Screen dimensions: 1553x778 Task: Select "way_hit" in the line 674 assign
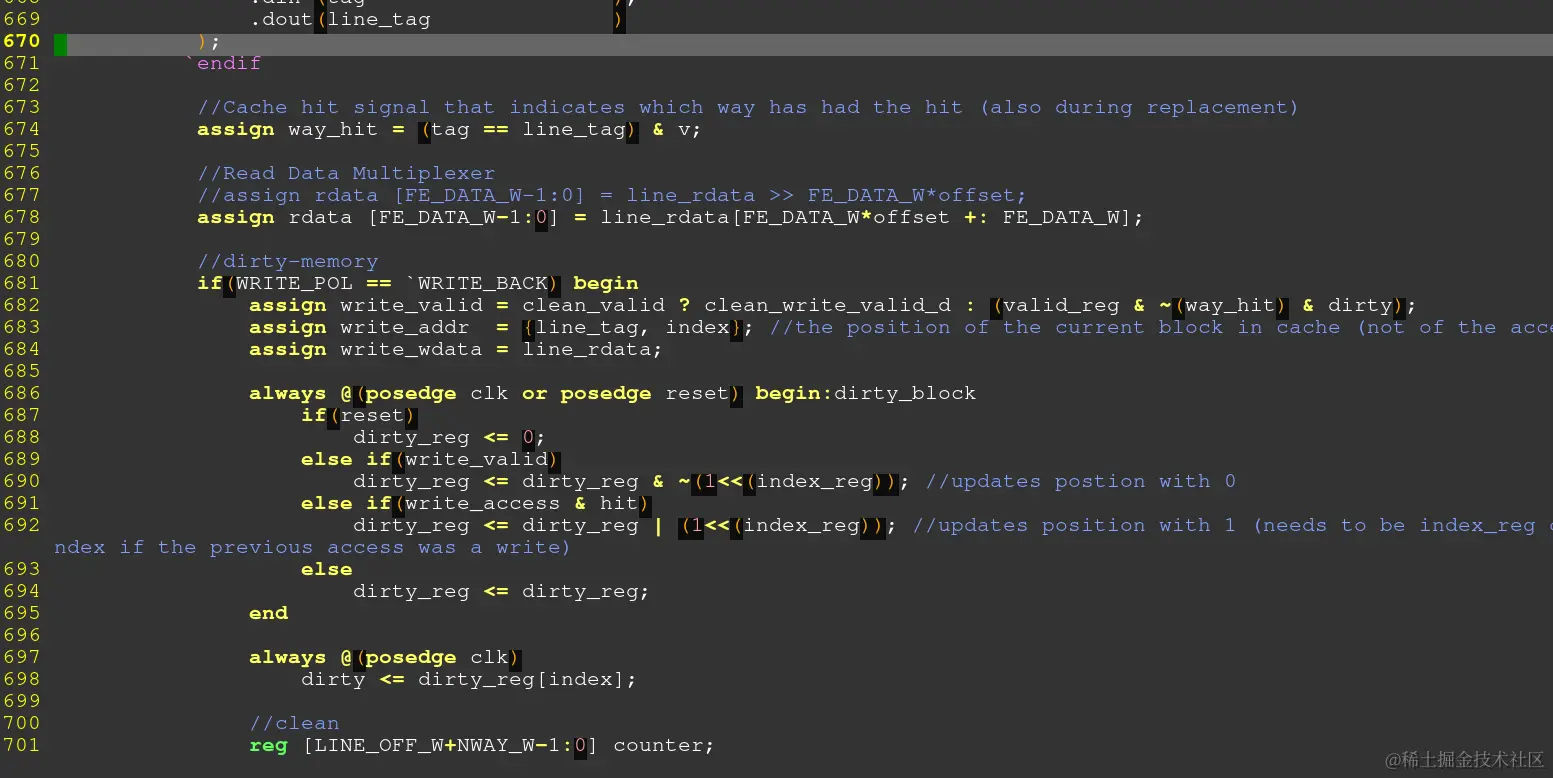coord(333,129)
